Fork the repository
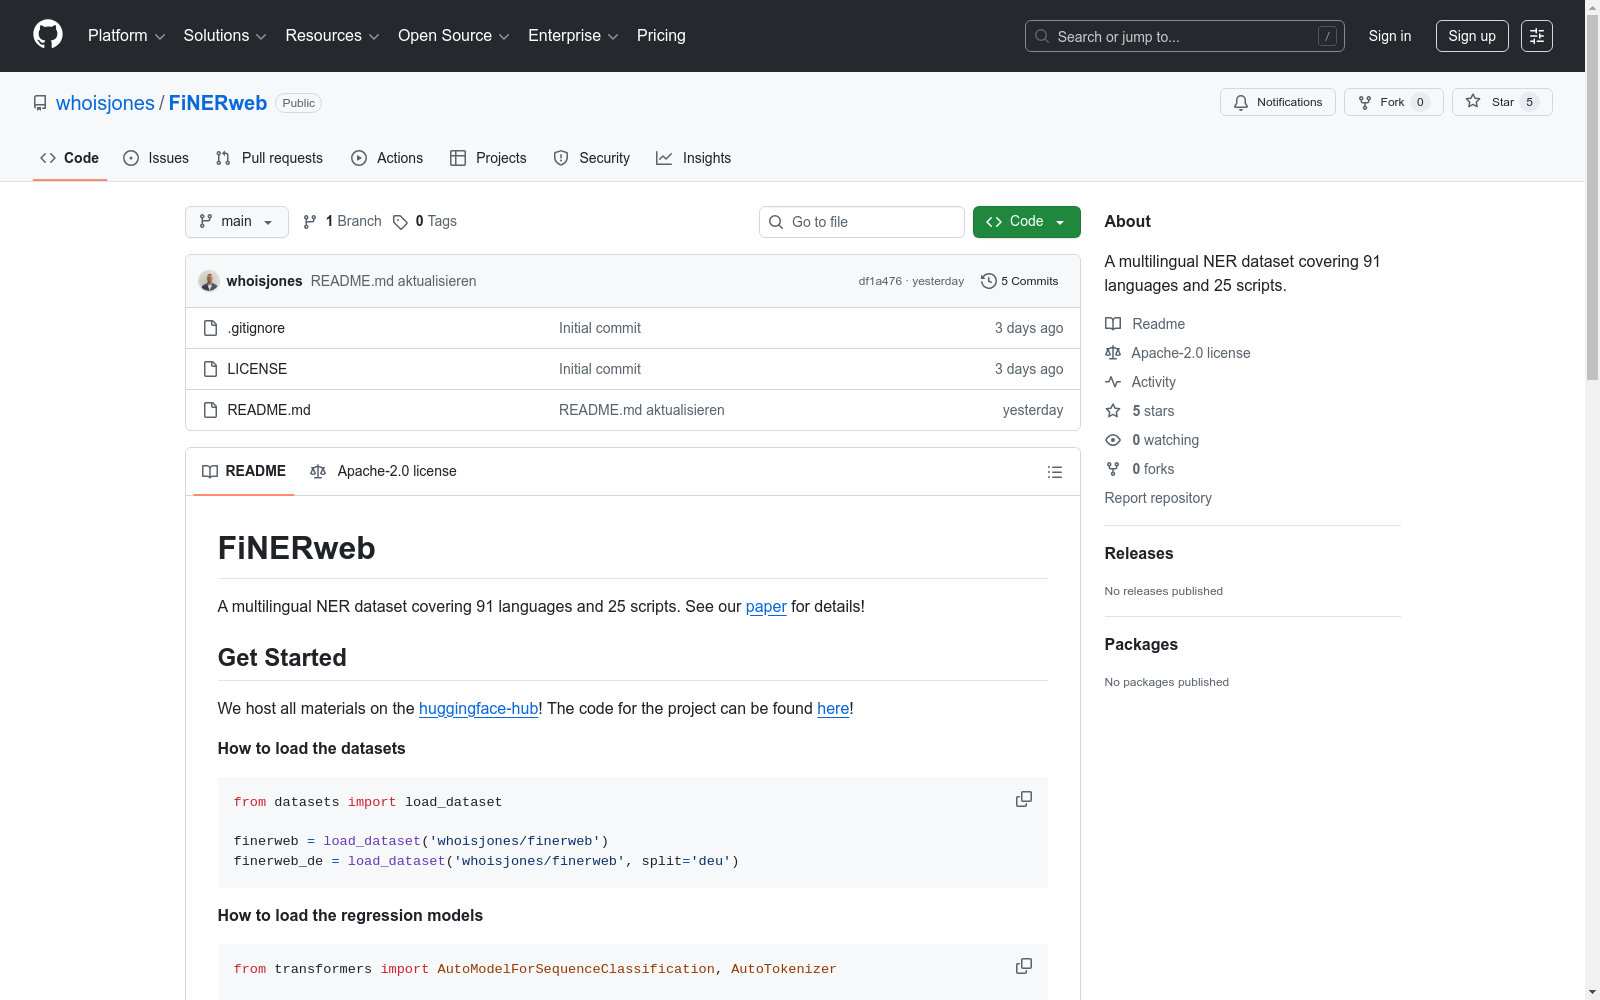Image resolution: width=1600 pixels, height=1000 pixels. coord(1394,102)
